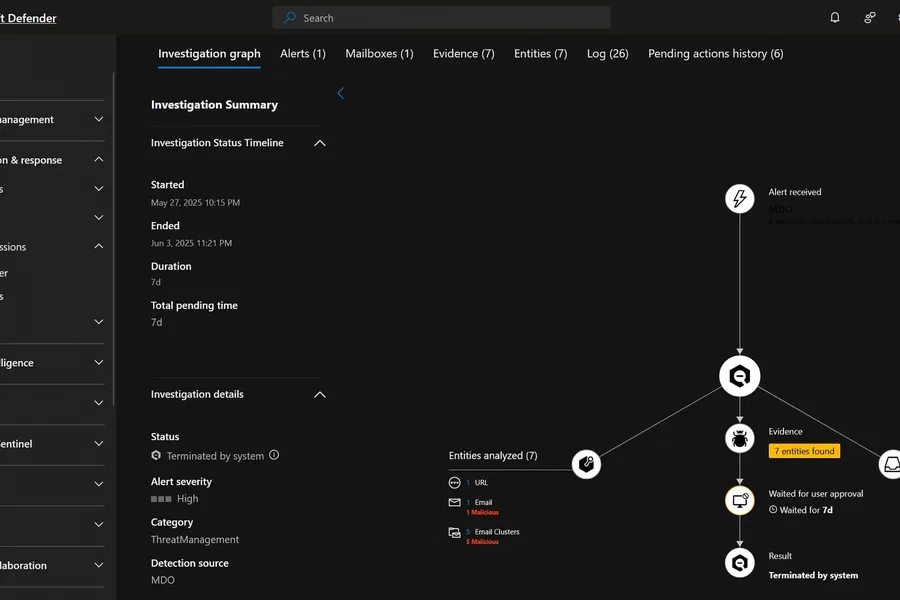900x600 pixels.
Task: Click '1 Malicious' under Email
Action: pos(482,513)
